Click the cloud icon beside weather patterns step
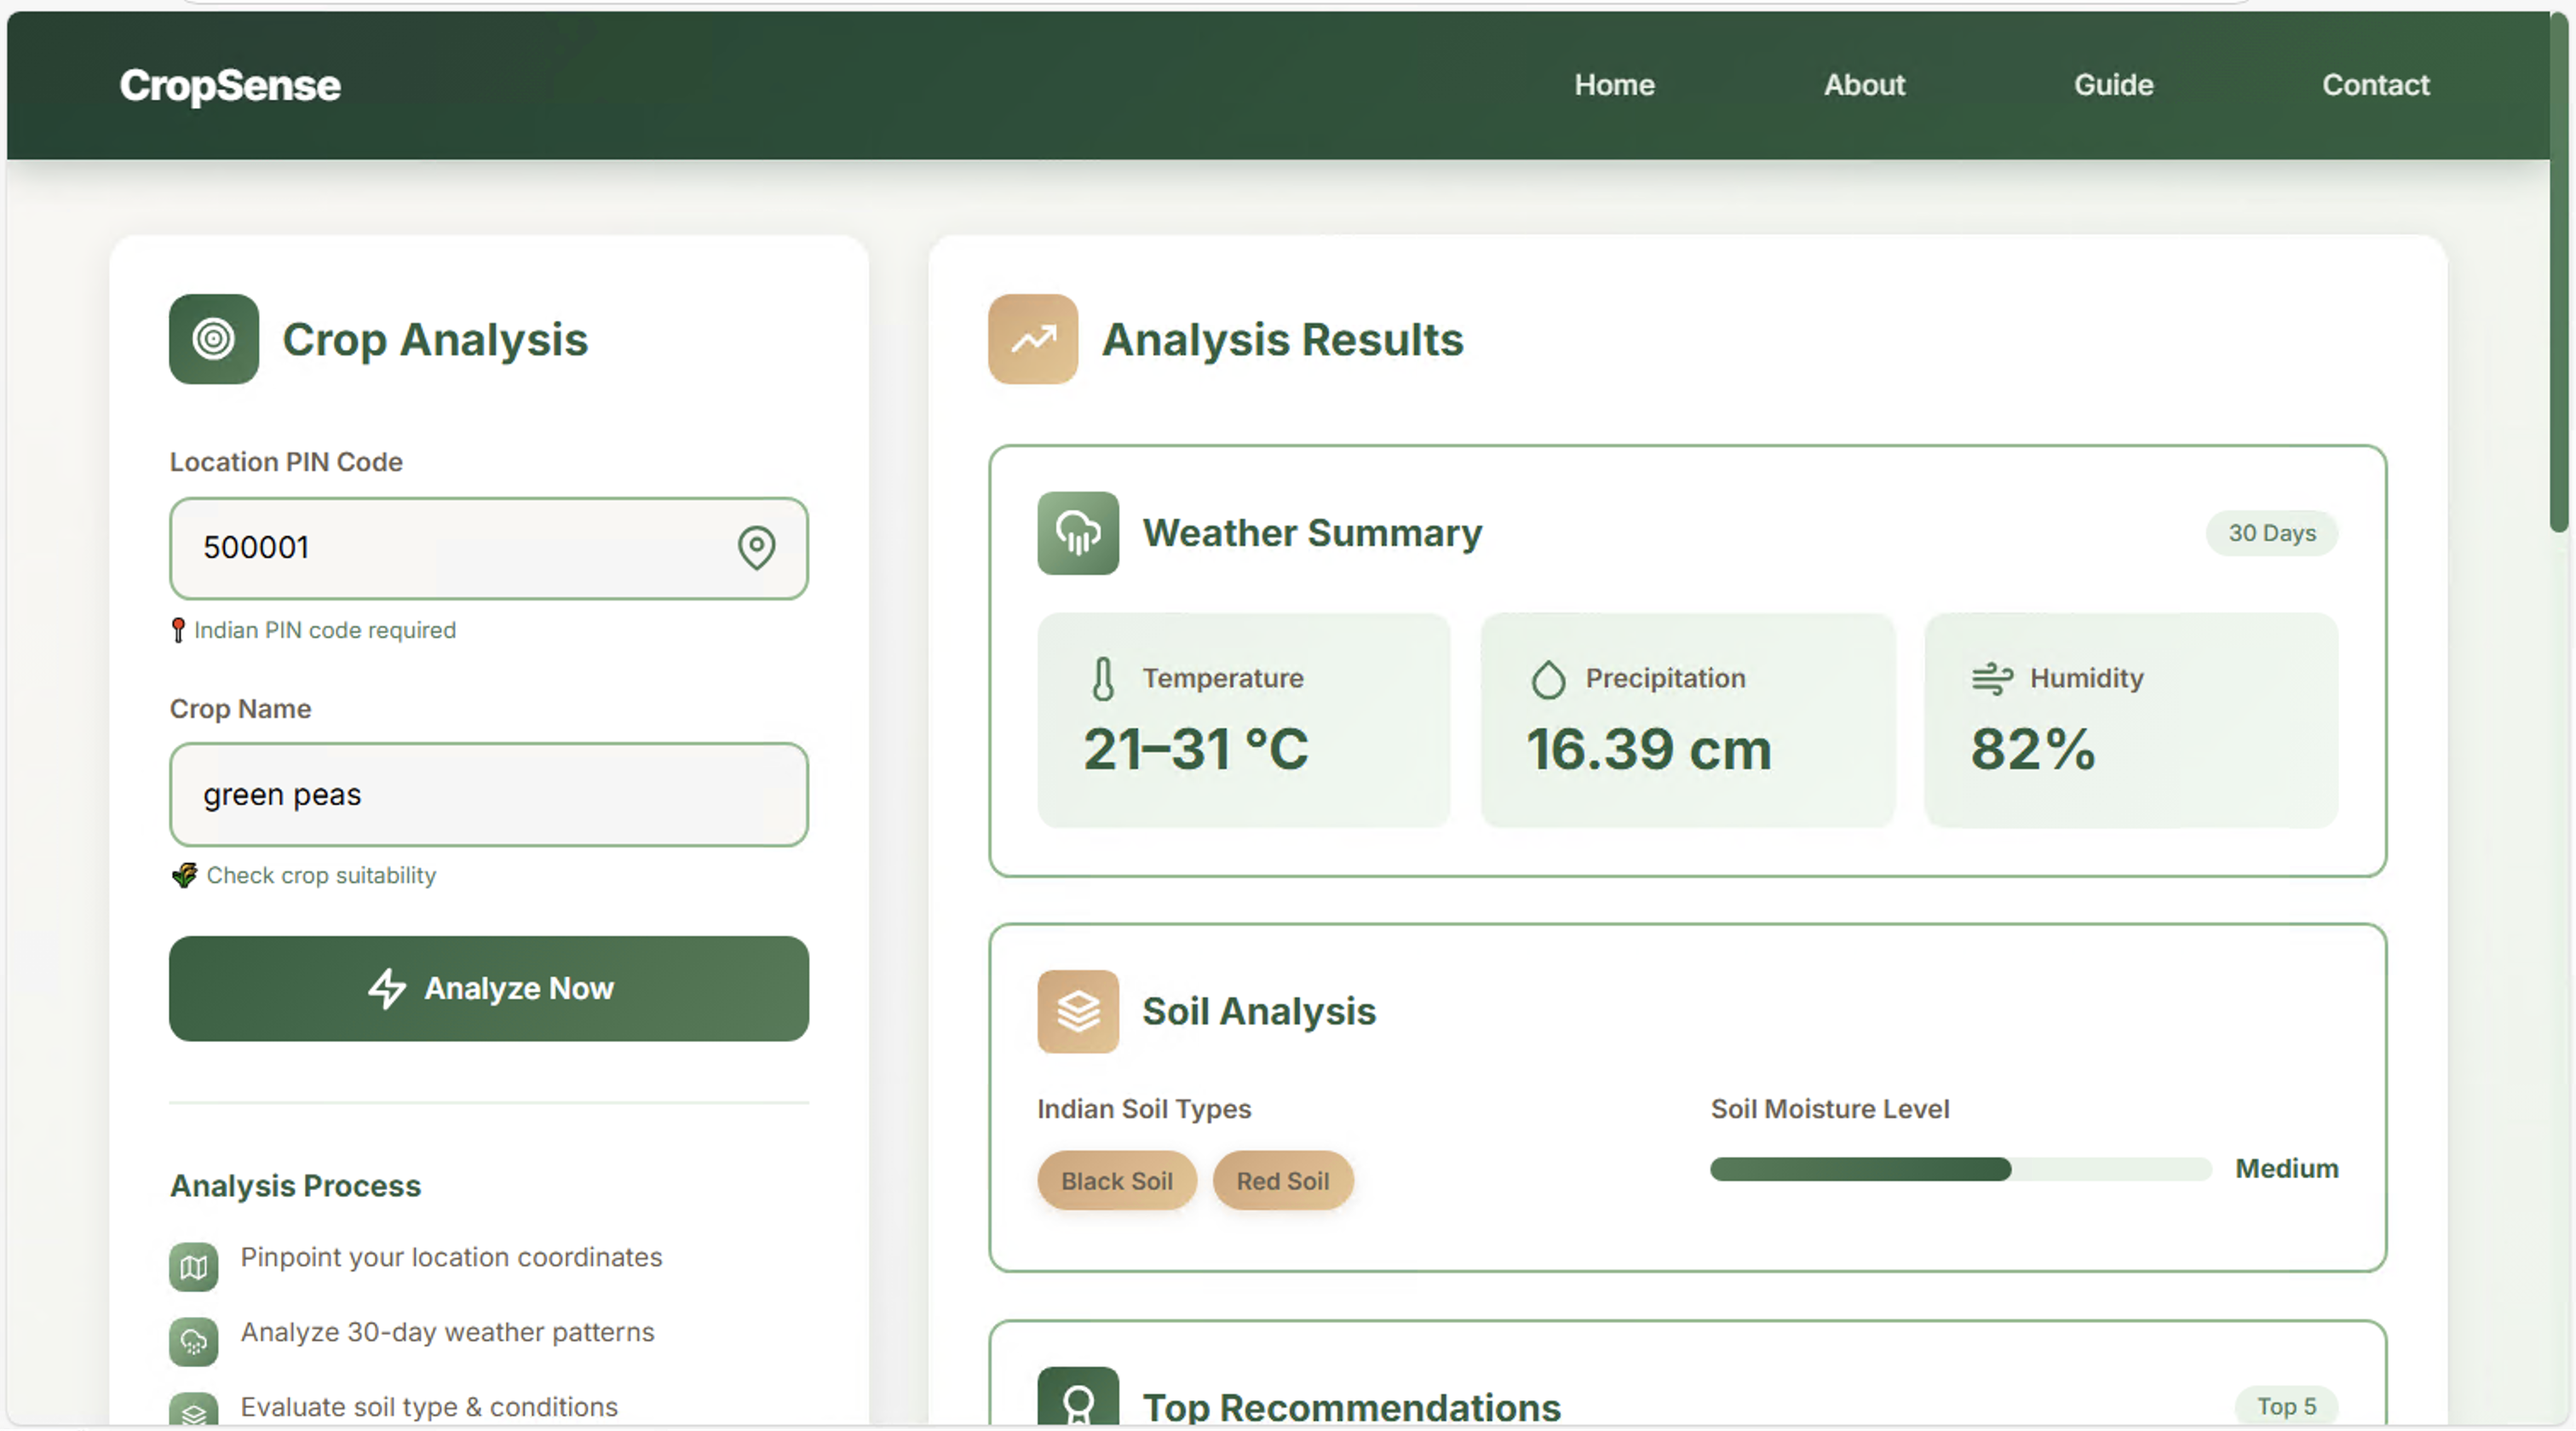Image resolution: width=2576 pixels, height=1431 pixels. (x=193, y=1342)
